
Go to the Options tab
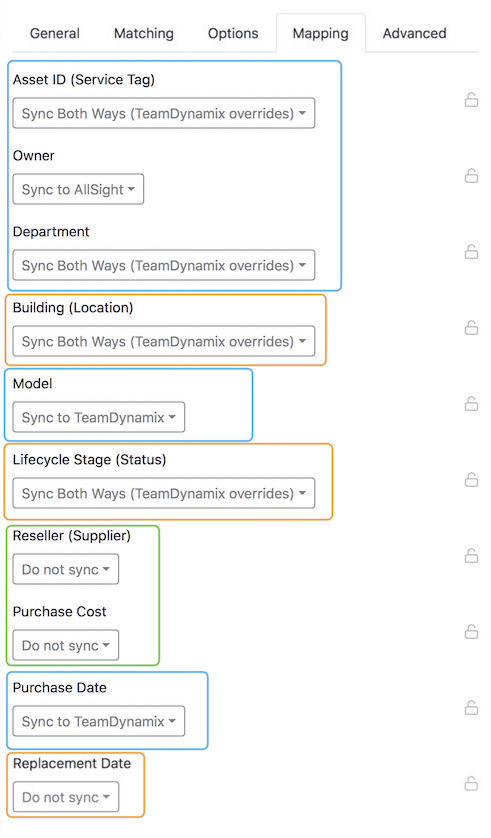pos(233,33)
